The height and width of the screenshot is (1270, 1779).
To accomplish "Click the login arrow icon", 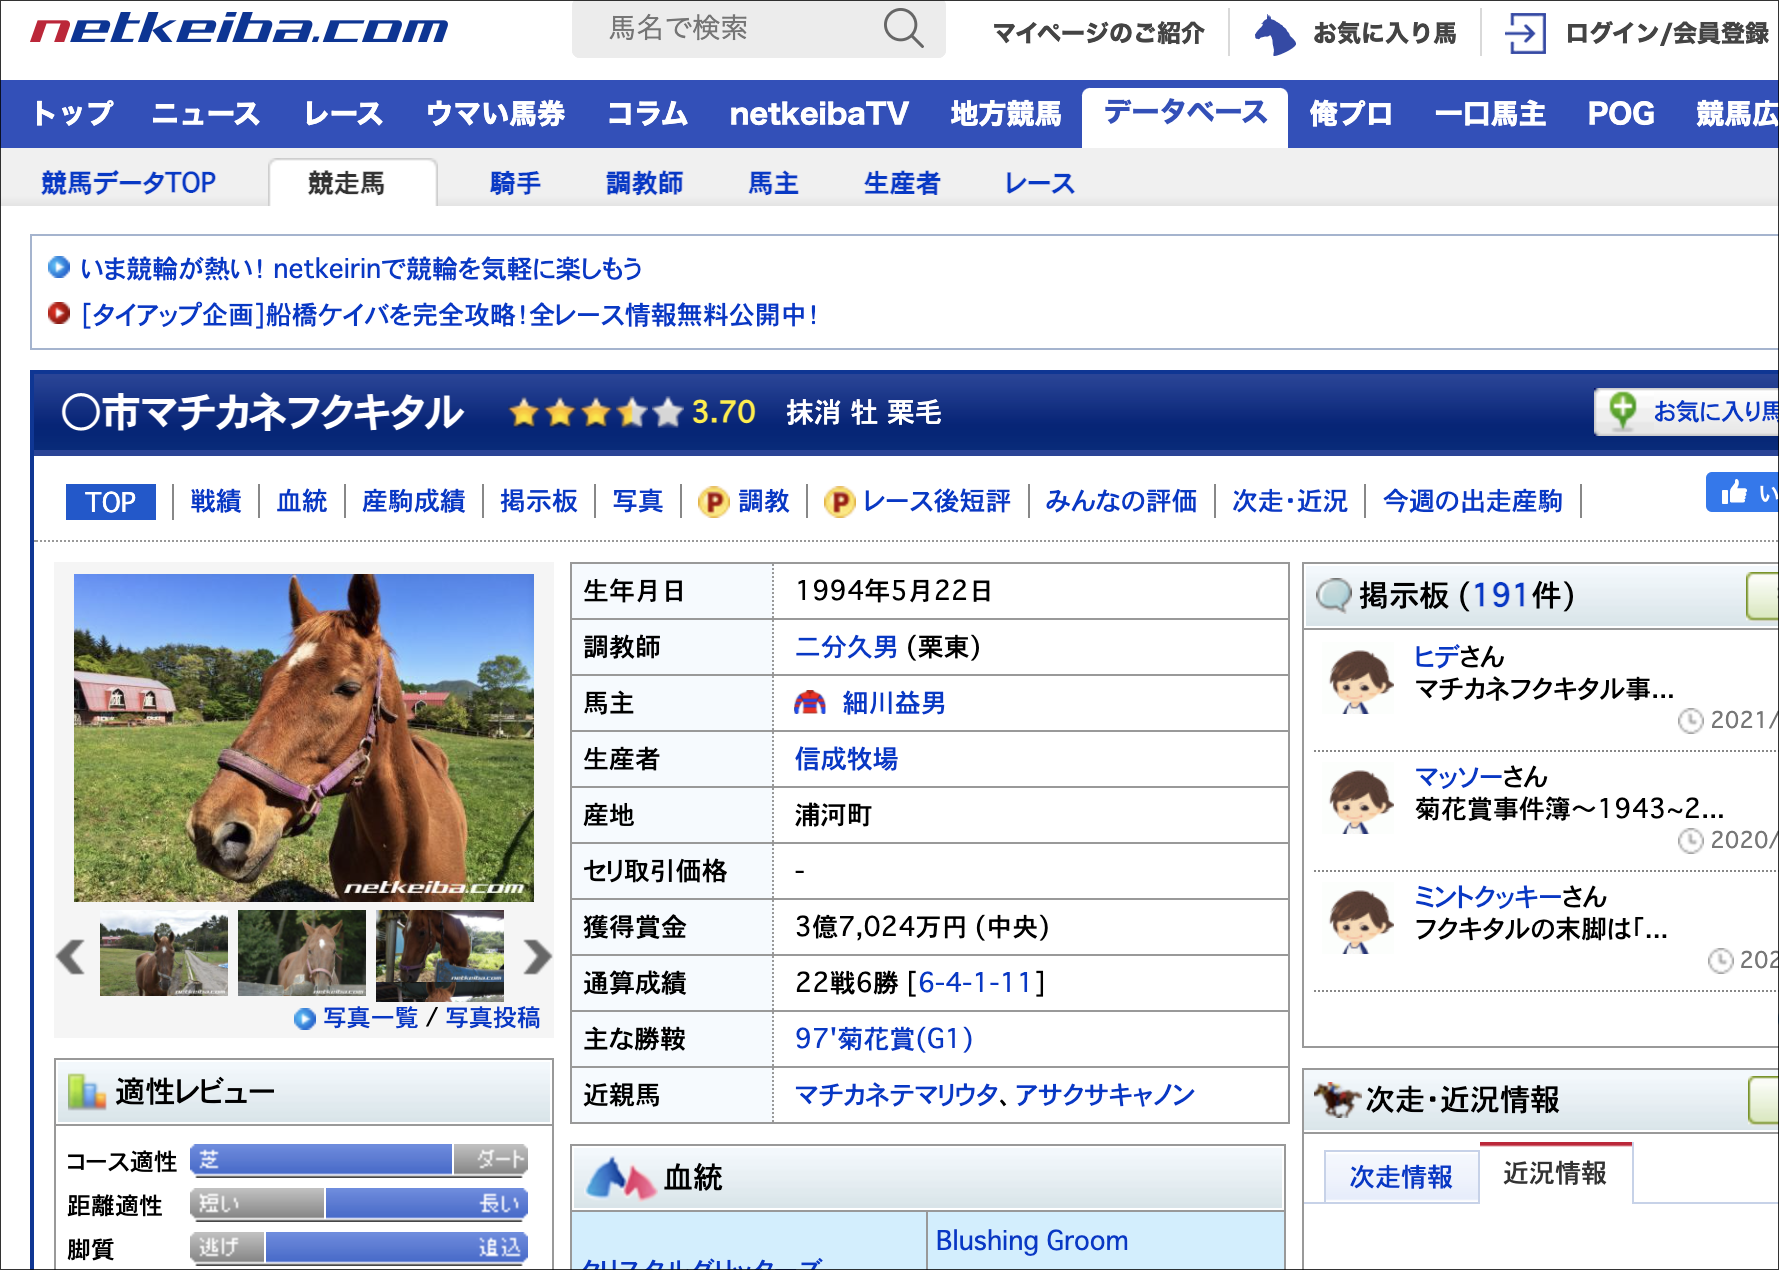I will pos(1525,34).
